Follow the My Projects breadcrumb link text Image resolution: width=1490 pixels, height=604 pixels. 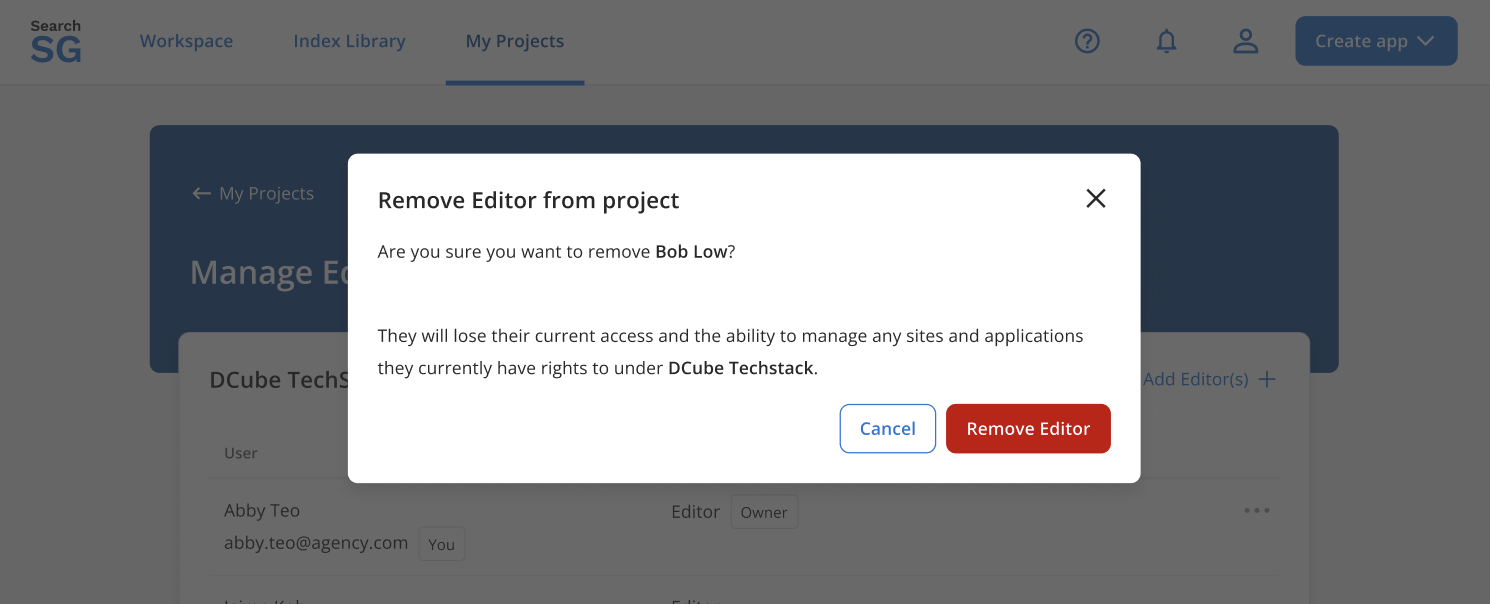pyautogui.click(x=266, y=194)
